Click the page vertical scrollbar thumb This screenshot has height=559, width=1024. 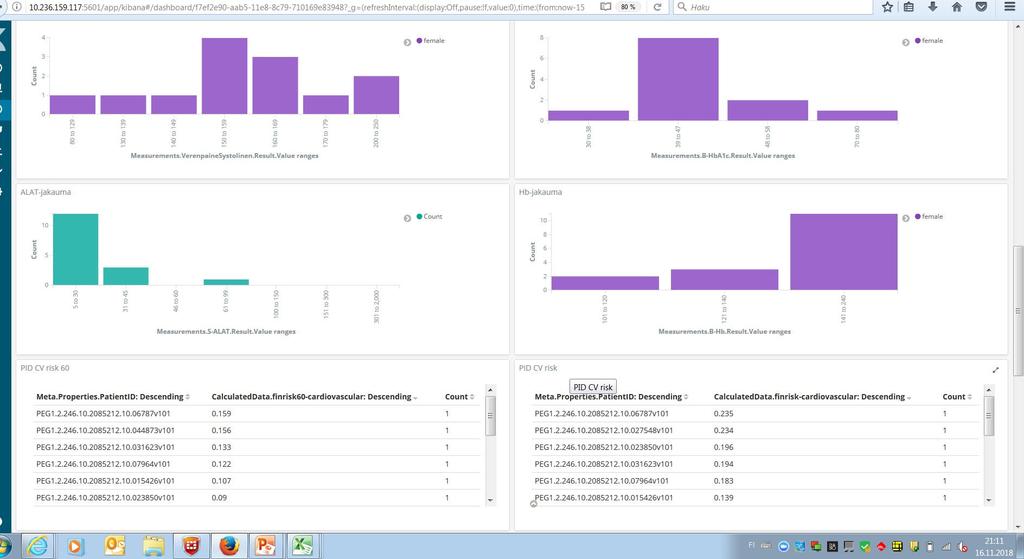pos(1017,311)
